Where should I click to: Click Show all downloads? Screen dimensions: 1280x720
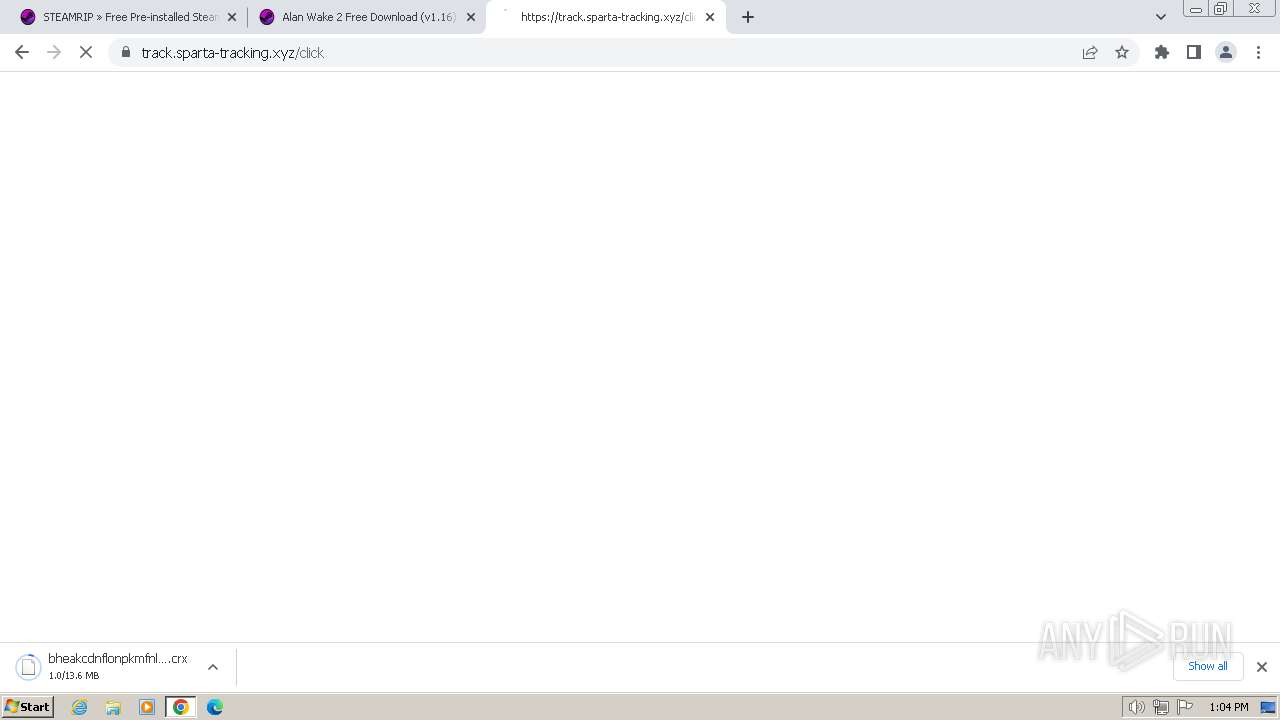point(1208,666)
